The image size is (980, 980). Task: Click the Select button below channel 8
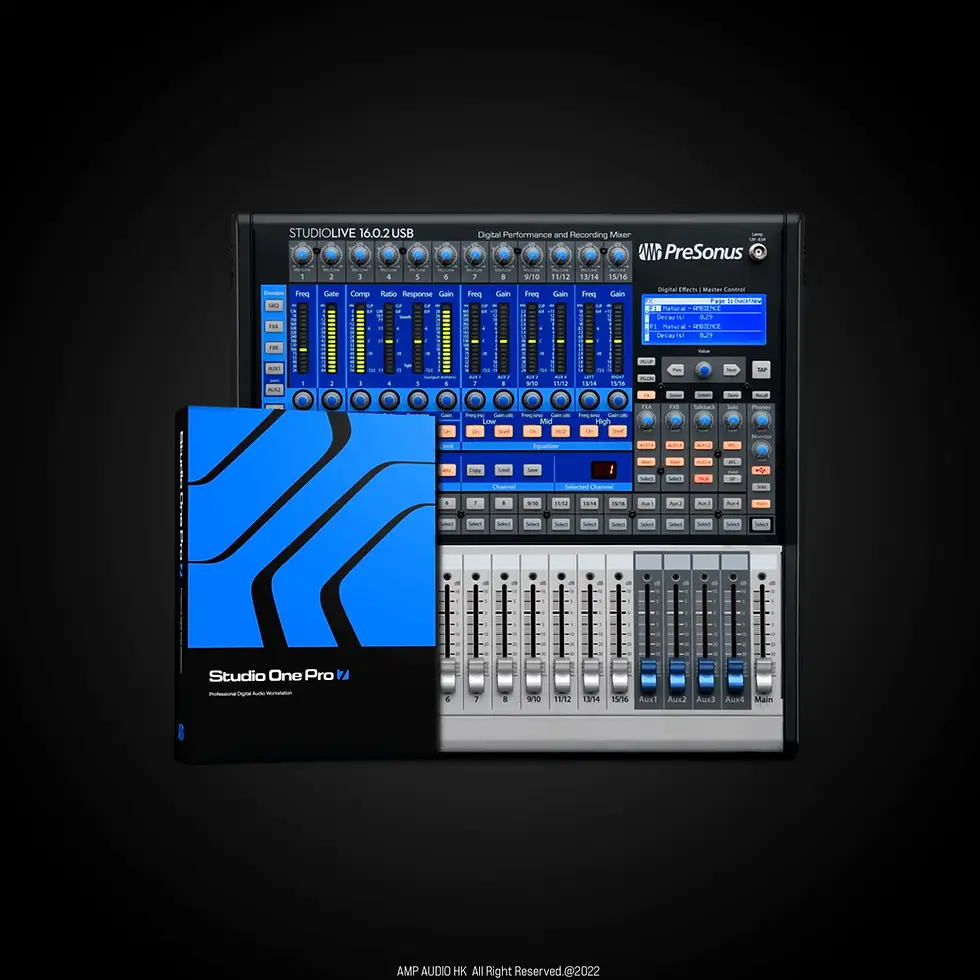tap(503, 524)
